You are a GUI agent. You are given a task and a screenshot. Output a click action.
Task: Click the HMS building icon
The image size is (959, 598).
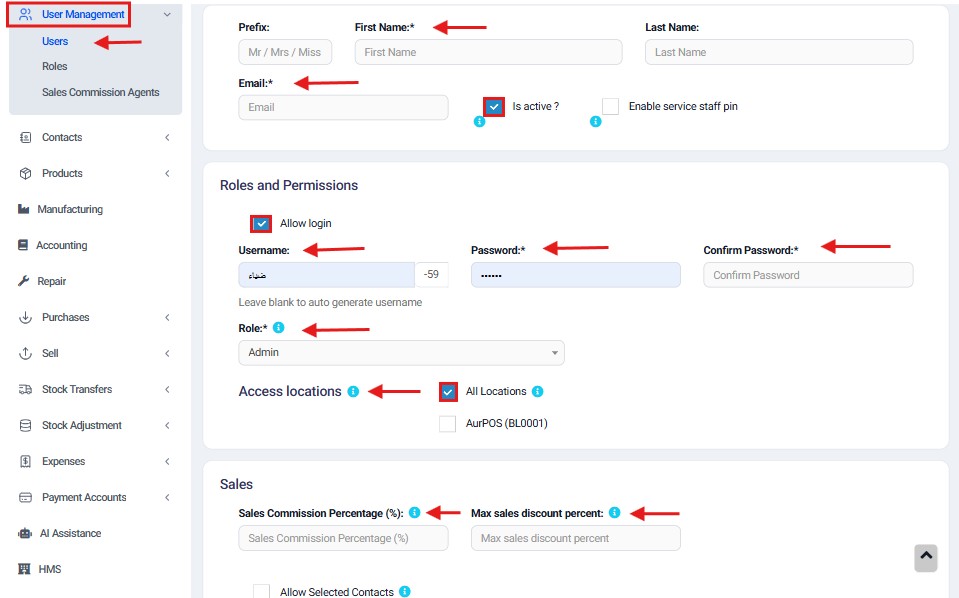pyautogui.click(x=24, y=569)
